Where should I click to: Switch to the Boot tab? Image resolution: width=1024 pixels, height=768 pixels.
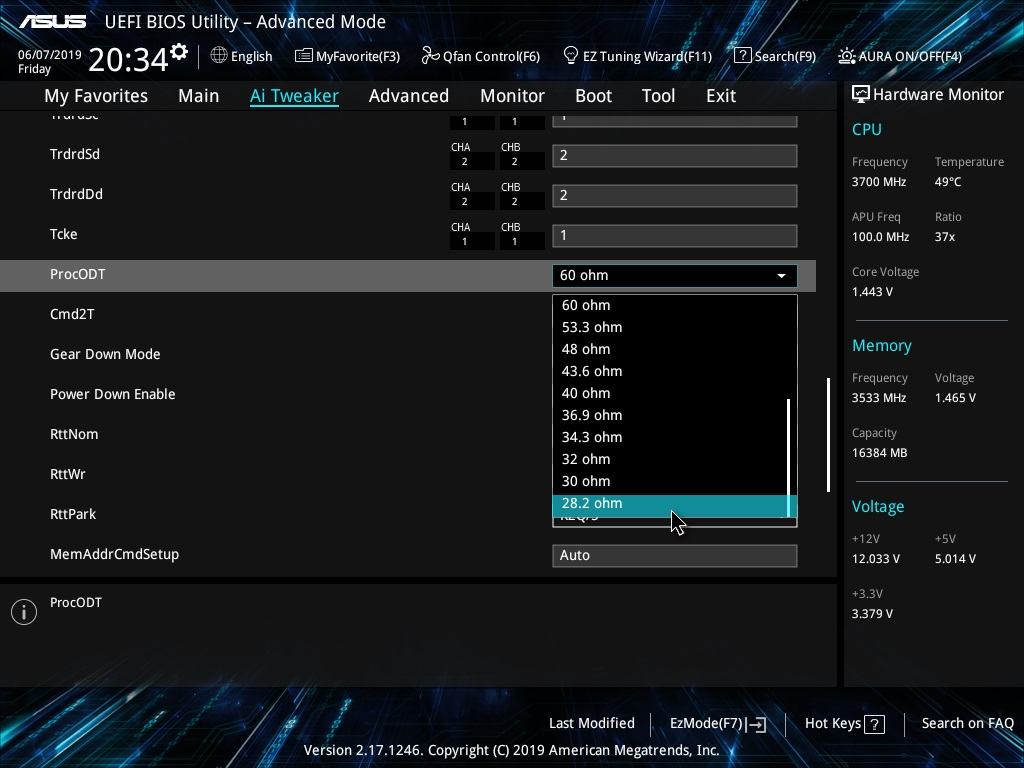(593, 95)
